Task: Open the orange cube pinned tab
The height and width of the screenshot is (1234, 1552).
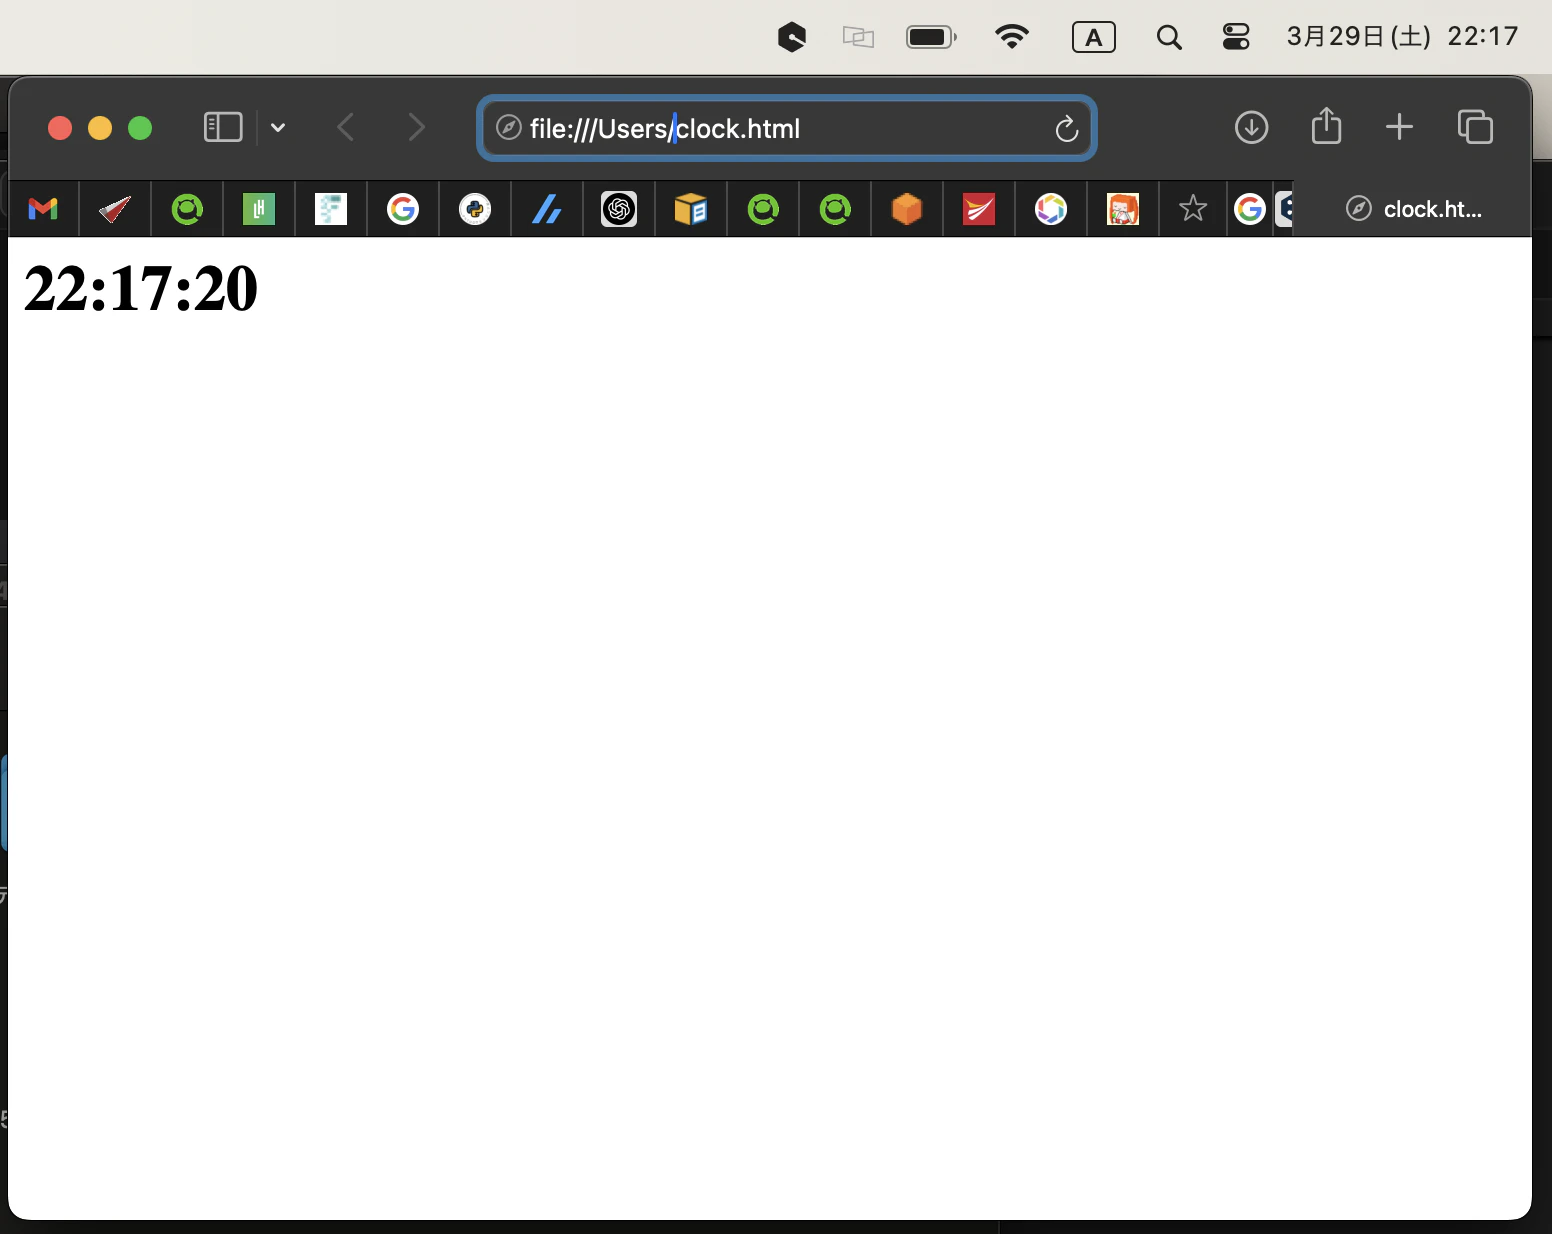Action: tap(907, 209)
